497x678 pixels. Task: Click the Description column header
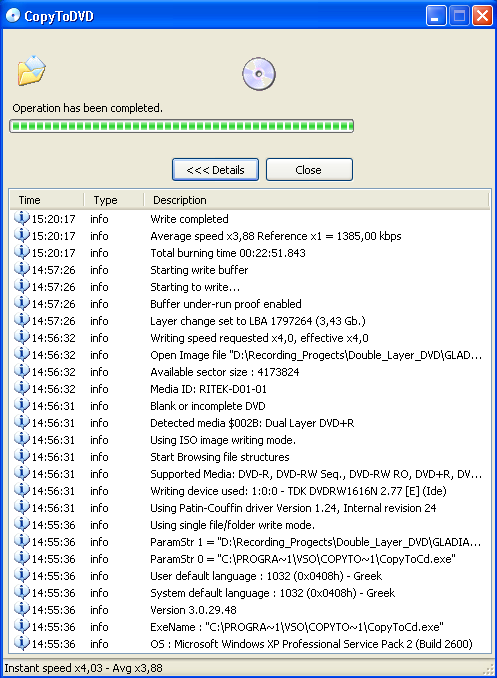[x=316, y=200]
